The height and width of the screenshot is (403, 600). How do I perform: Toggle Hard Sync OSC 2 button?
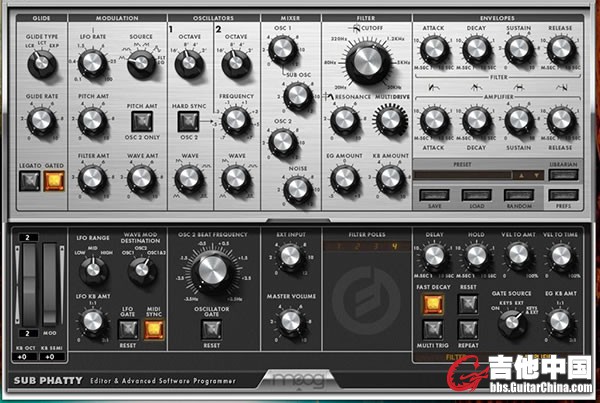188,121
